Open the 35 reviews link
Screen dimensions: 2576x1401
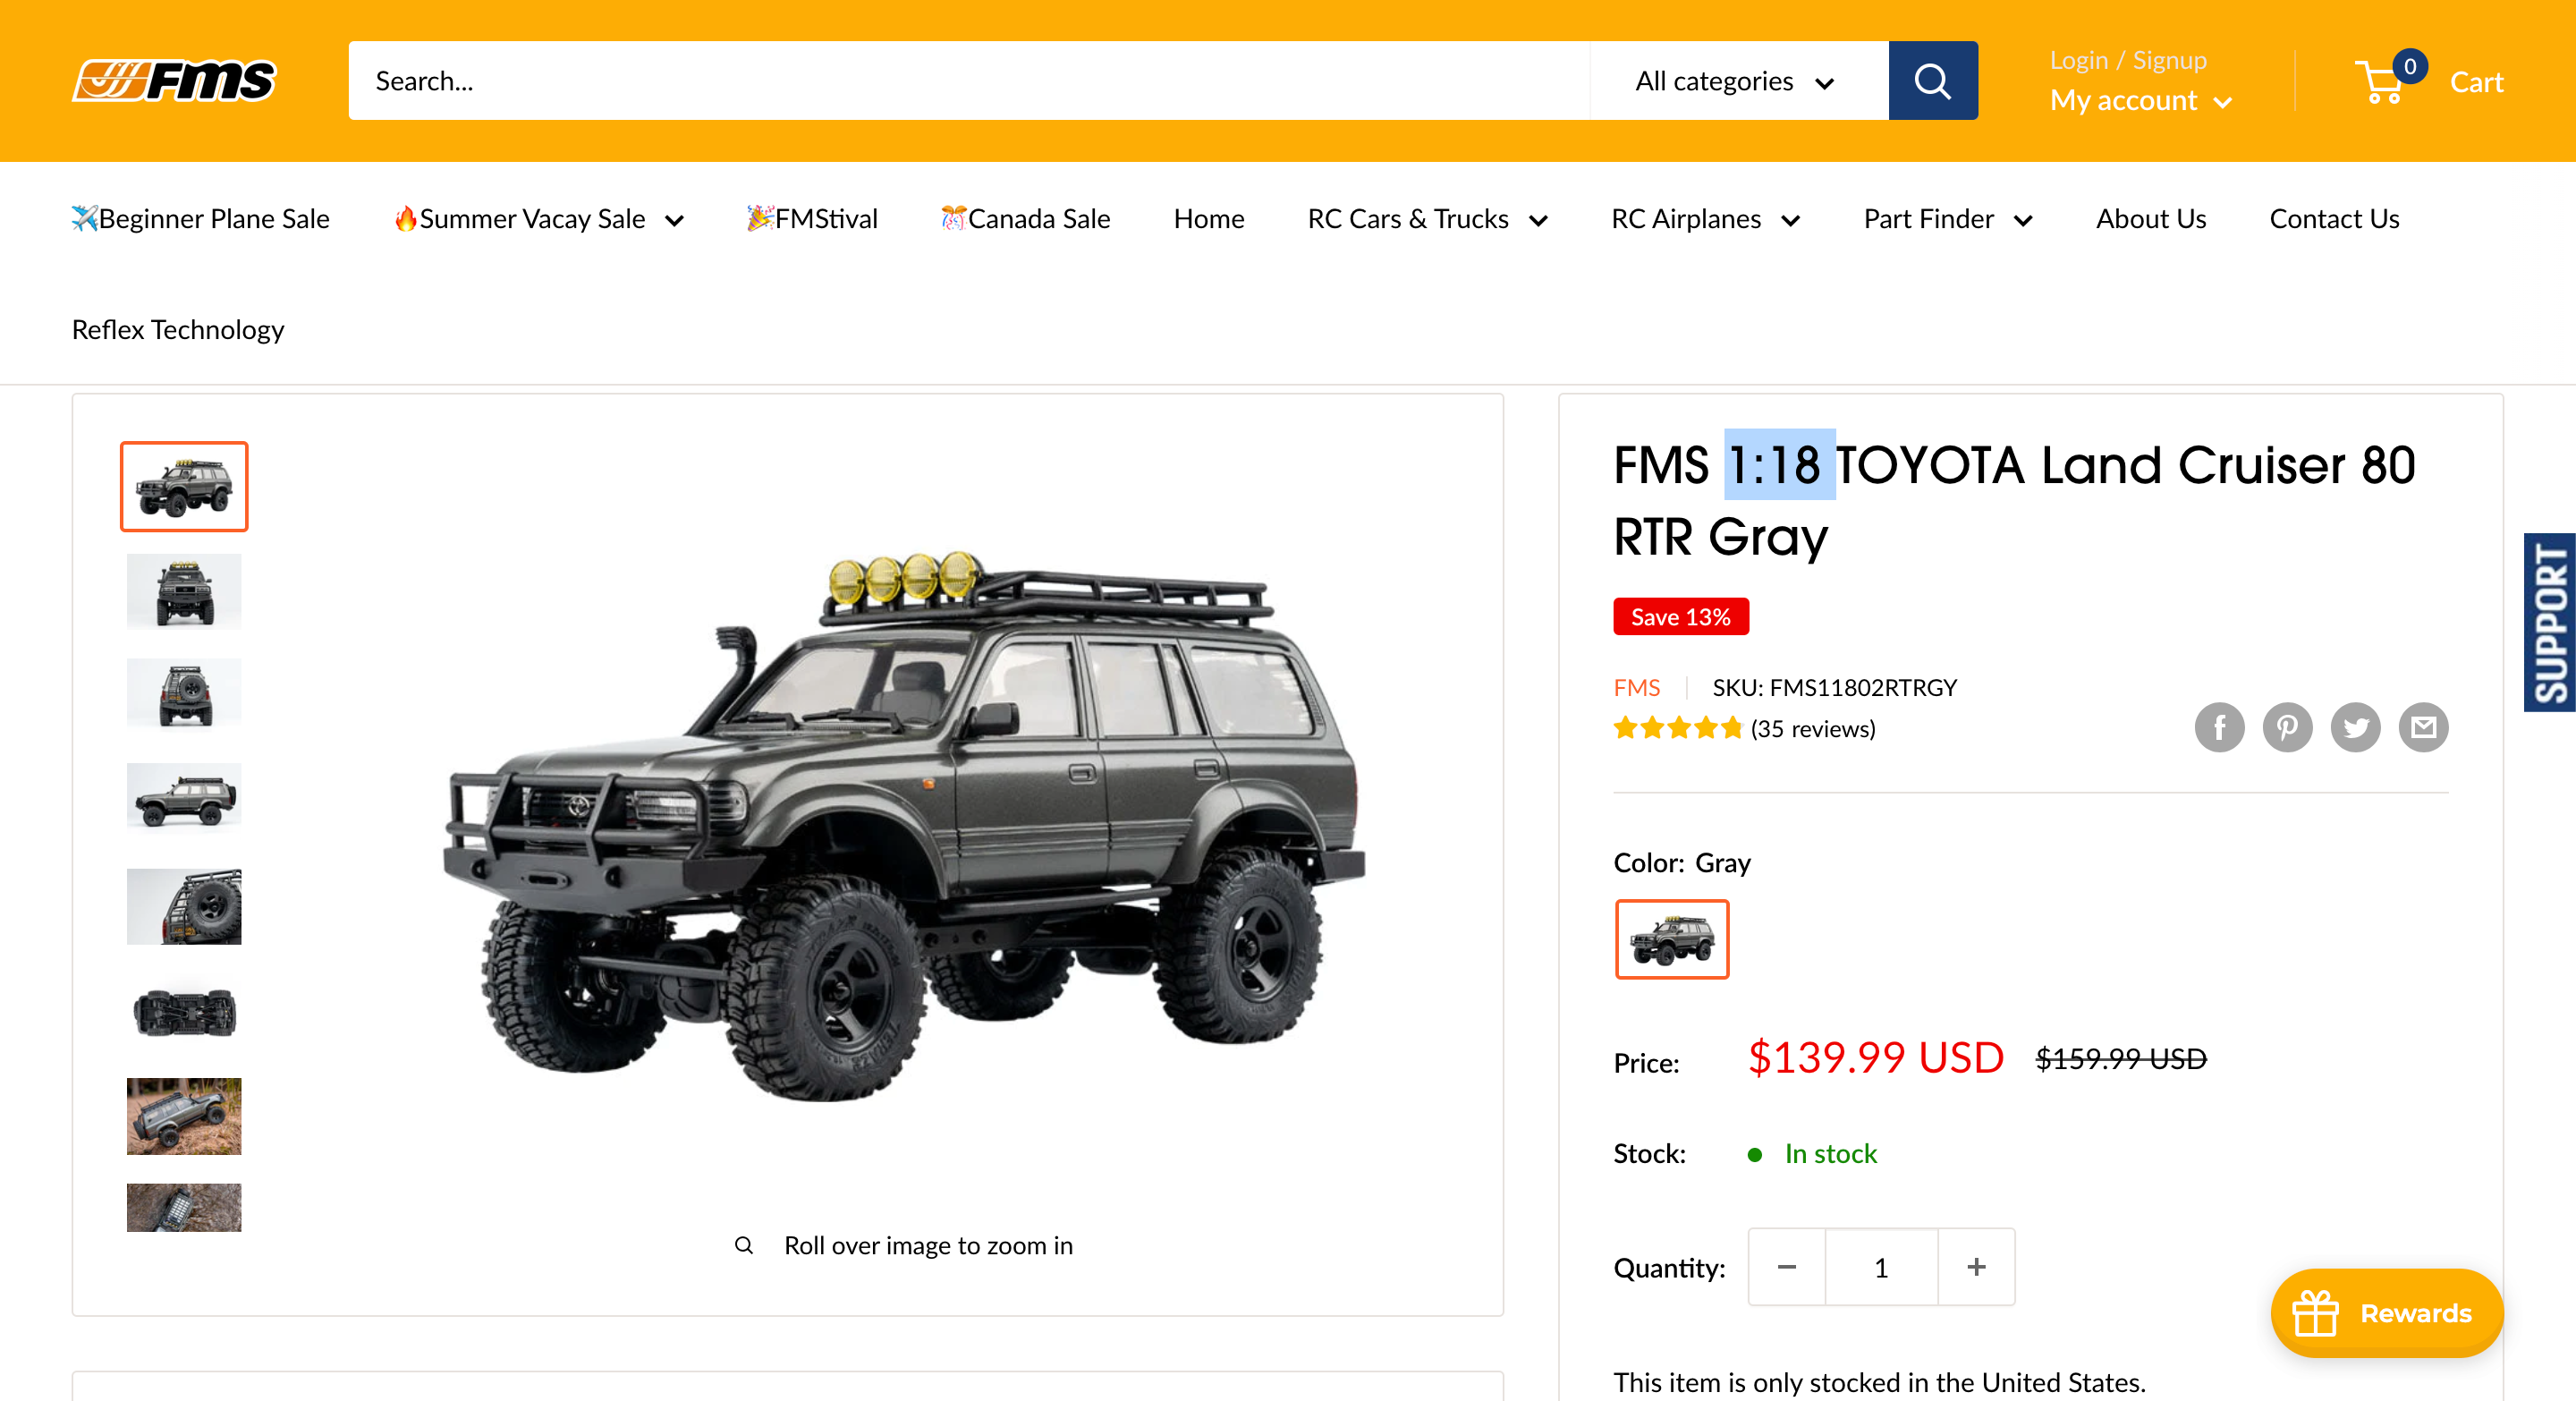1812,729
